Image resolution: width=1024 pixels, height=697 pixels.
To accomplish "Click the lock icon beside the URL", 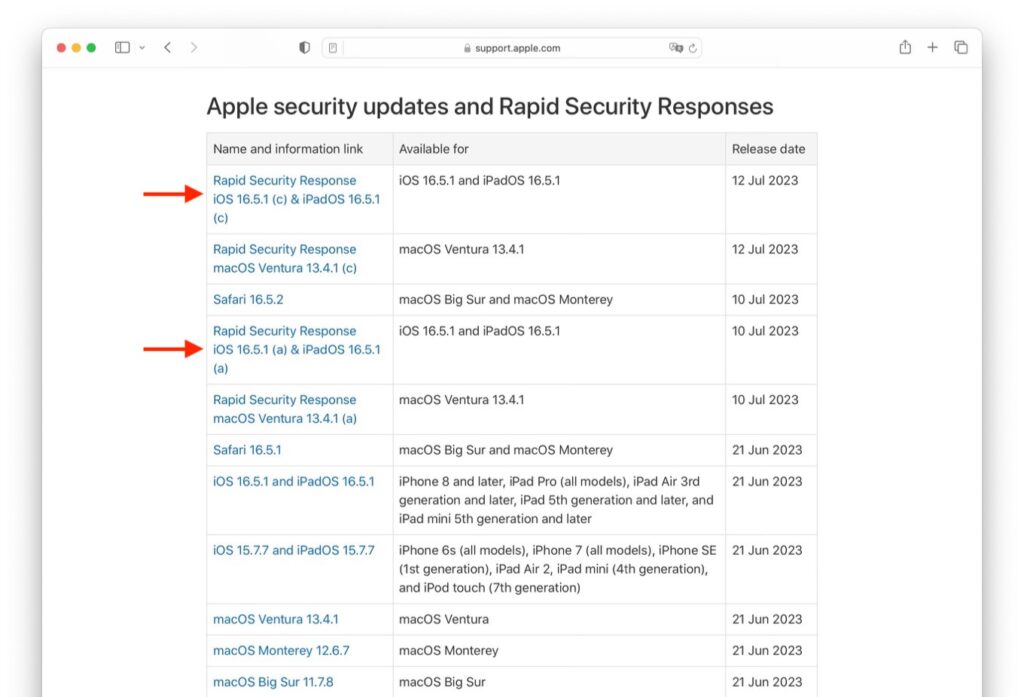I will click(467, 48).
